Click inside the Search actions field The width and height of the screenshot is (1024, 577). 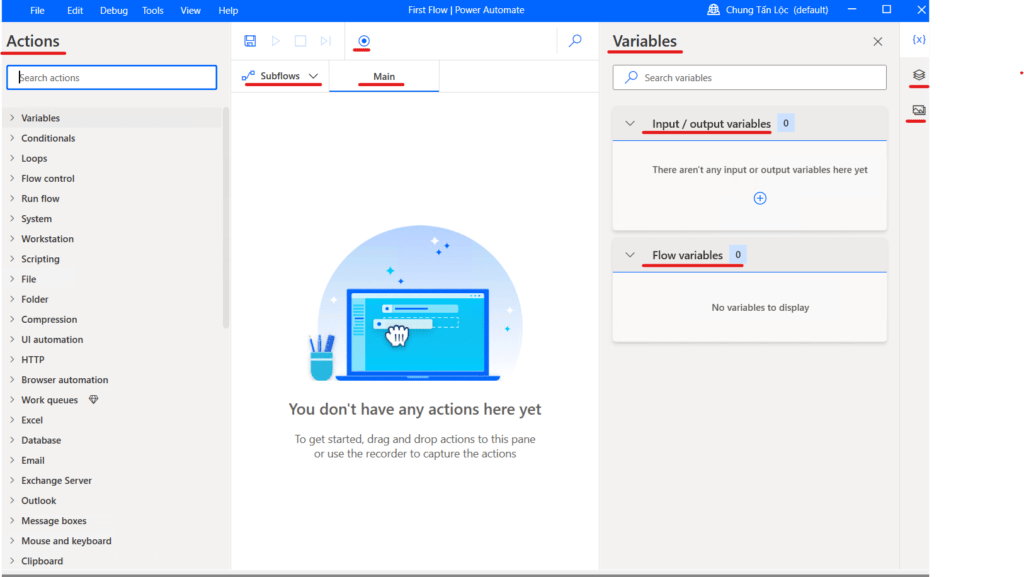click(x=111, y=76)
